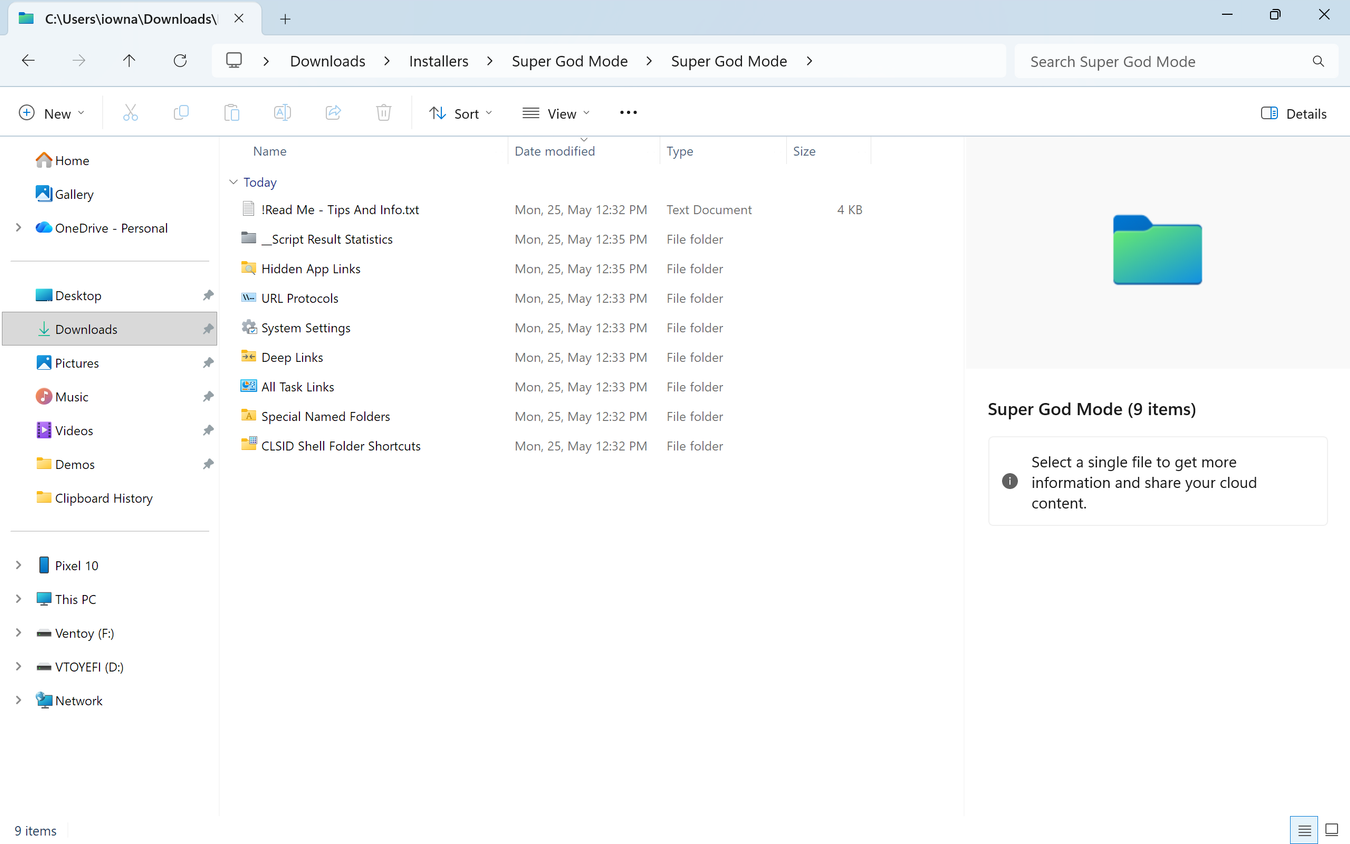Open a new tab with plus button
Screen dimensions: 1350x844
(285, 19)
